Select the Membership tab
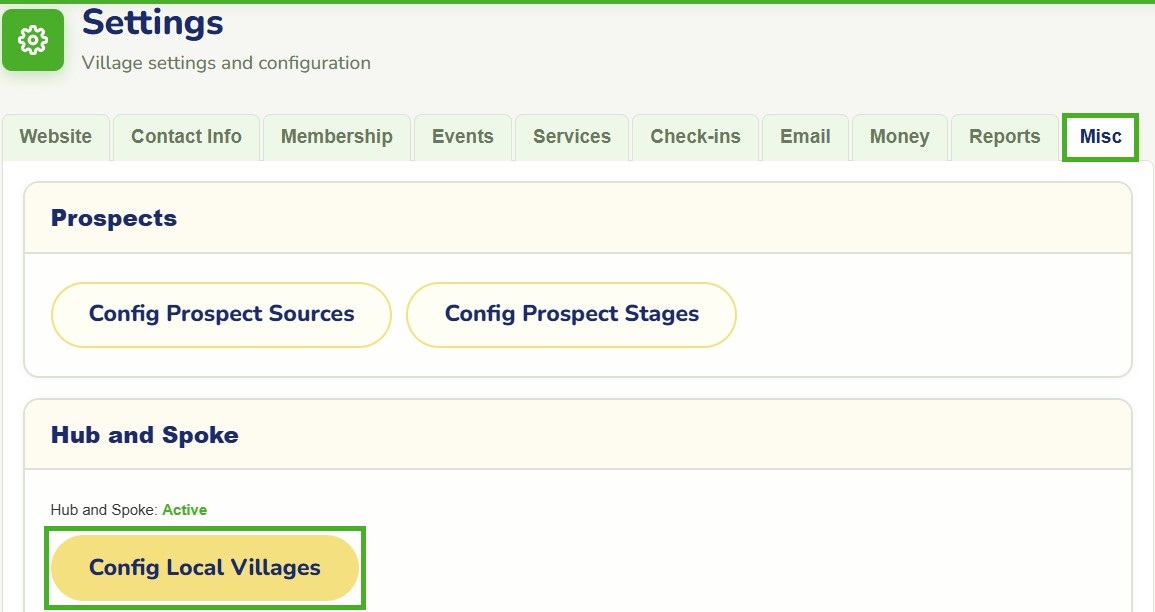This screenshot has width=1155, height=612. [337, 137]
